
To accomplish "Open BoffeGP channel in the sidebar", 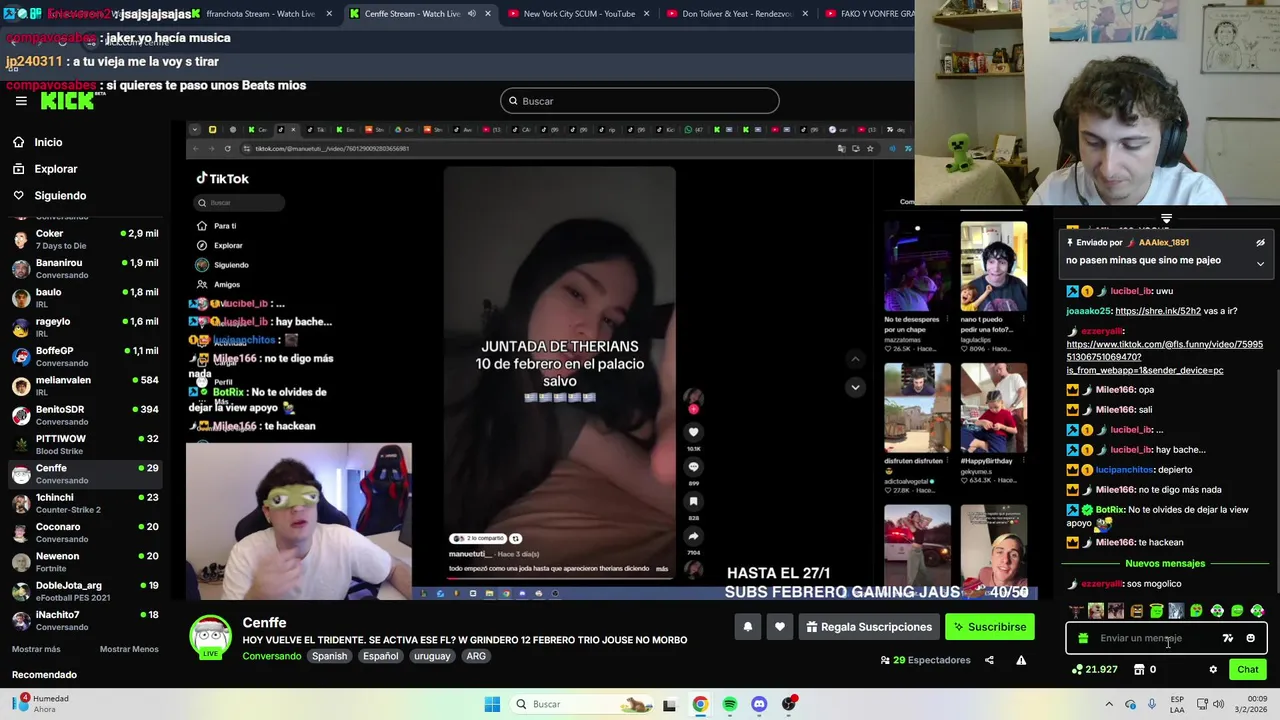I will [85, 356].
